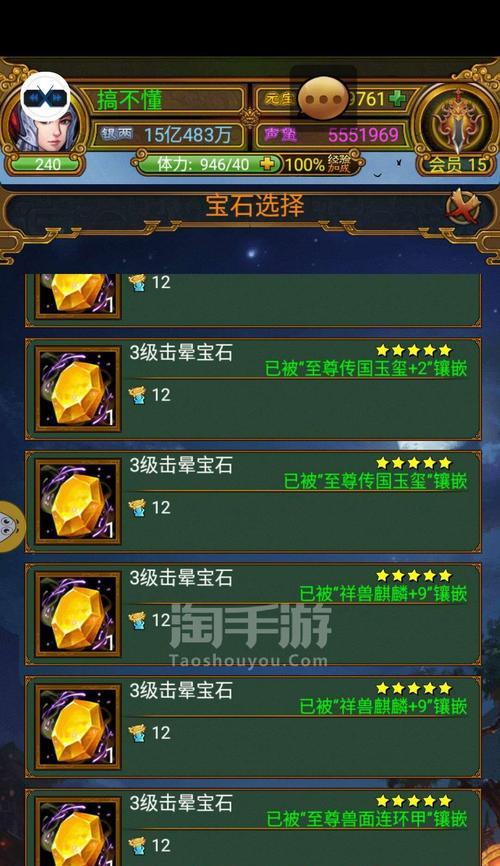Open the chat bubble with three dots
Screen dimensions: 500x866
tap(323, 98)
